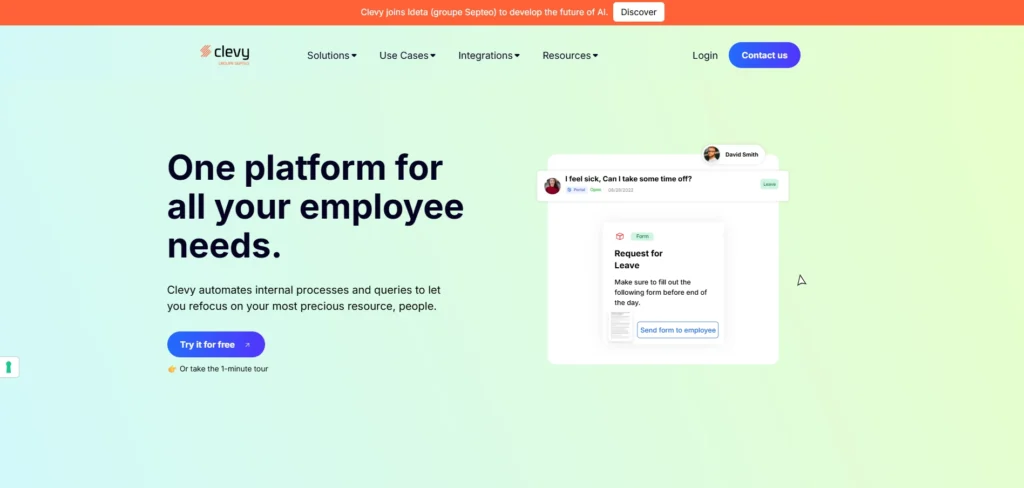1024x488 pixels.
Task: Click the green keyhole widget on left edge
Action: point(9,367)
